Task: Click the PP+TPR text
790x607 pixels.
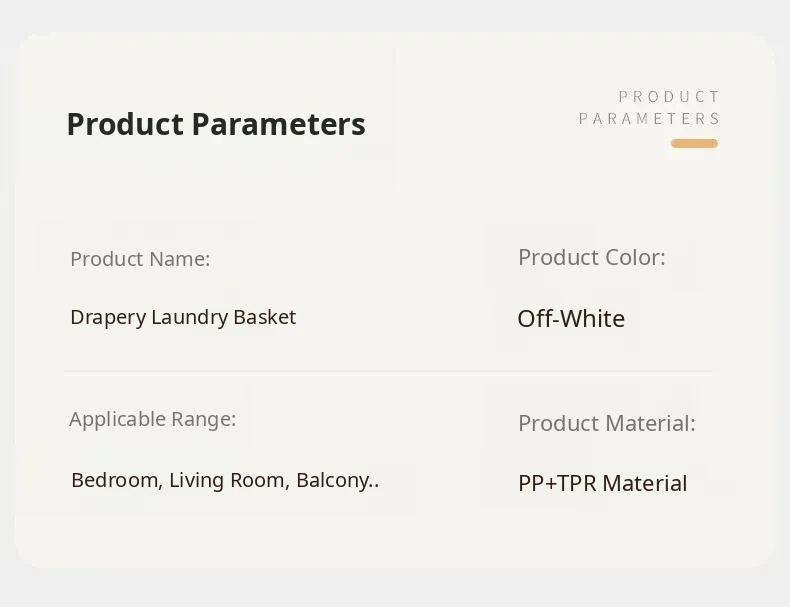Action: [557, 484]
